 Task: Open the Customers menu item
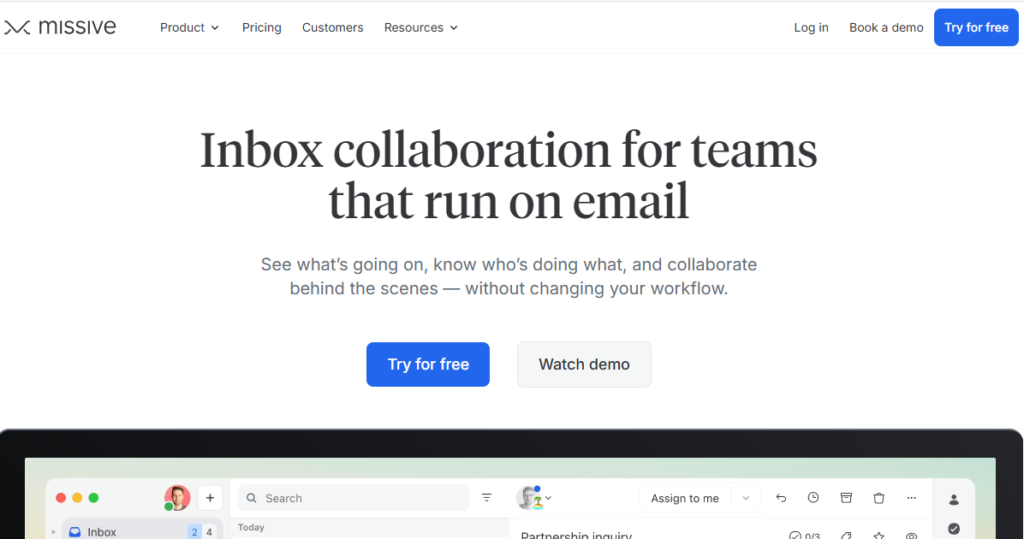tap(333, 27)
